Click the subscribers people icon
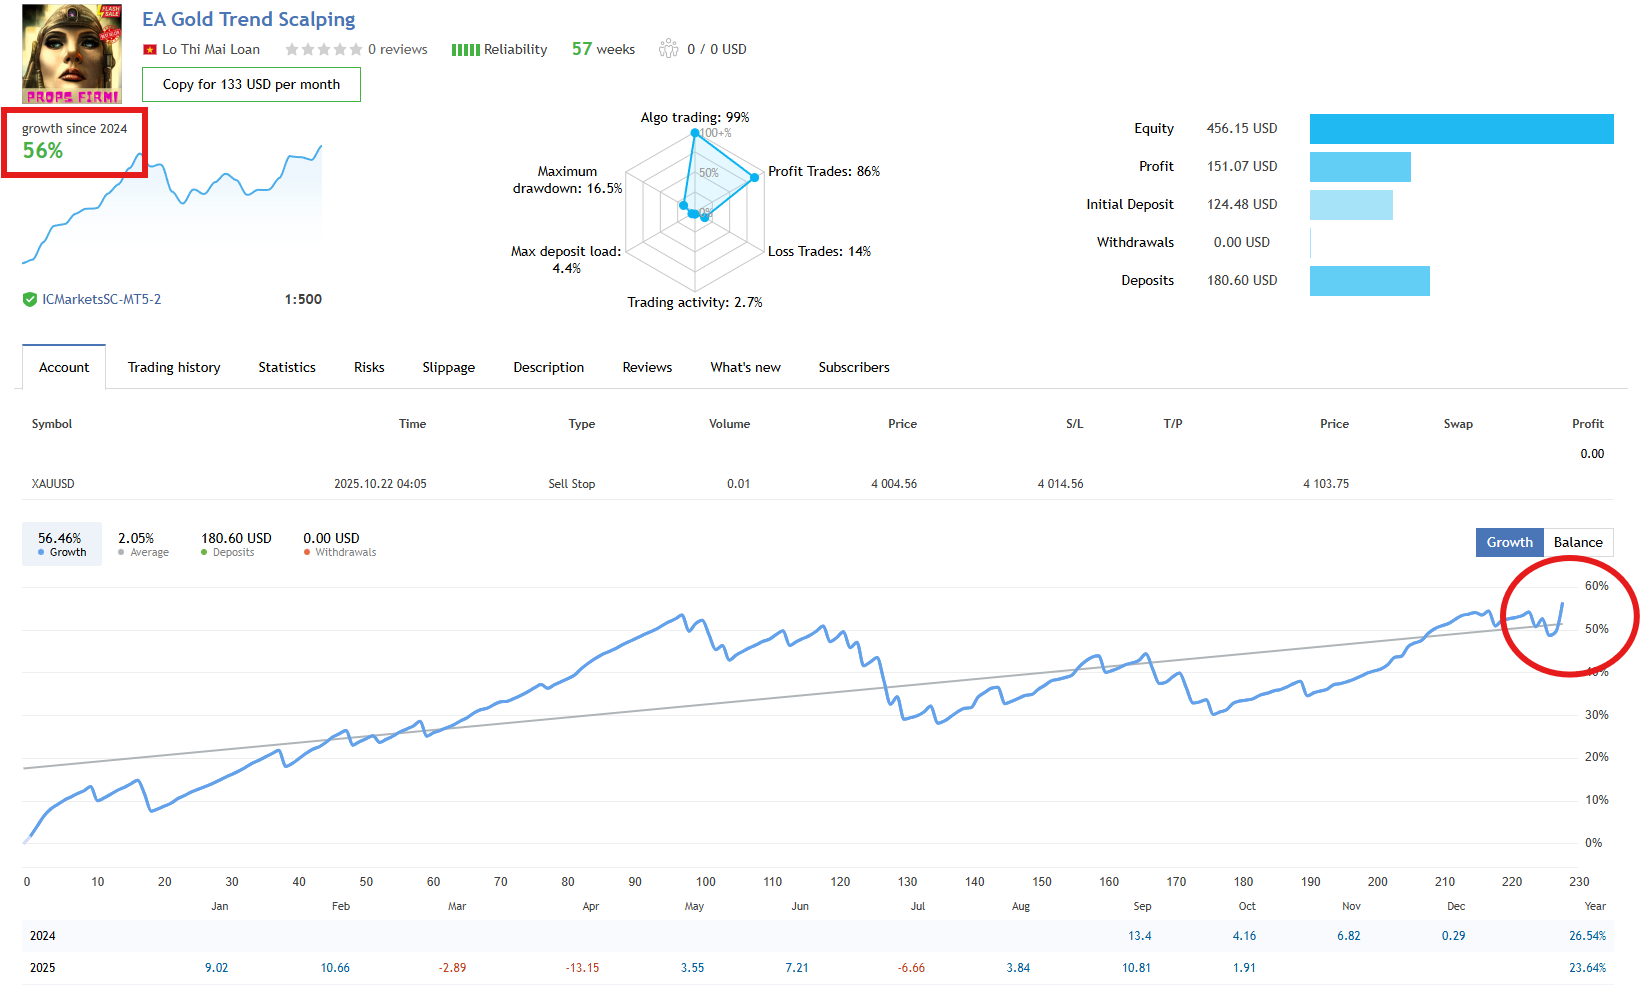 click(668, 49)
